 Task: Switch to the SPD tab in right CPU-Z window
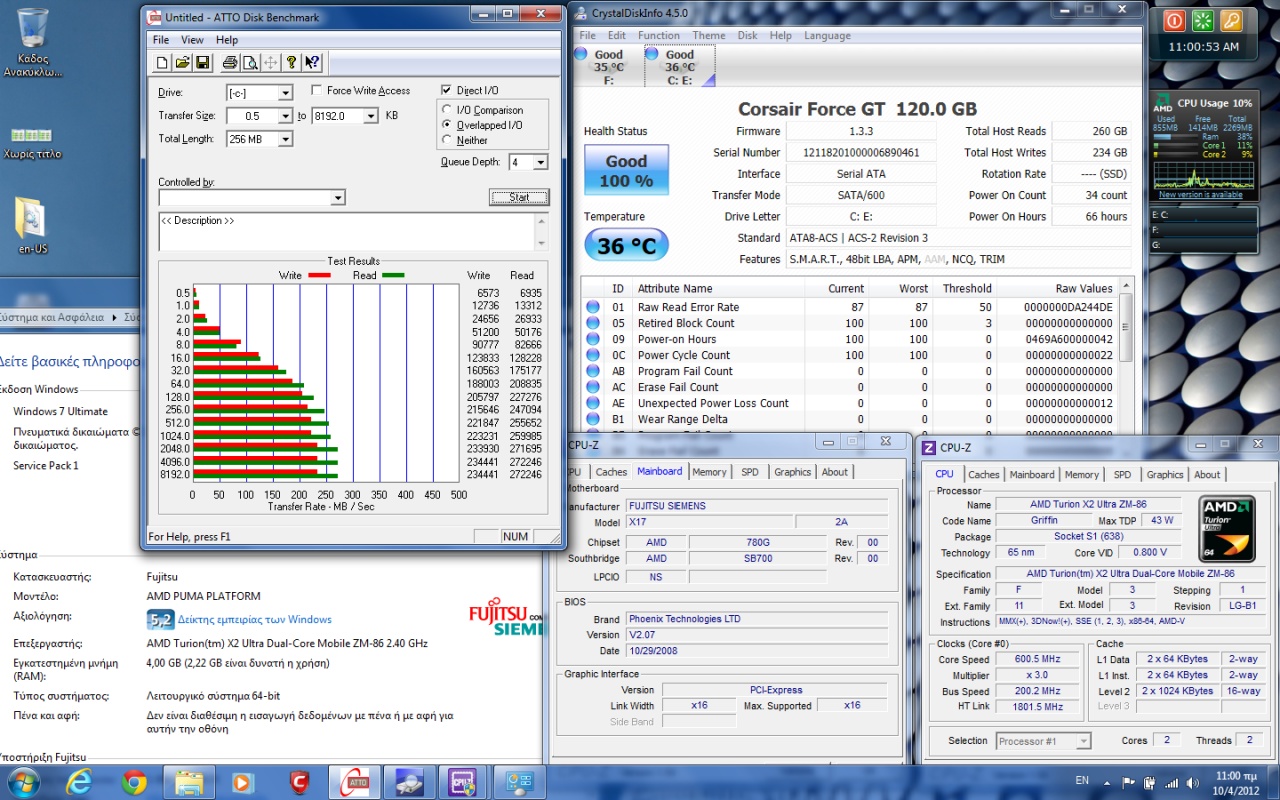(1123, 475)
